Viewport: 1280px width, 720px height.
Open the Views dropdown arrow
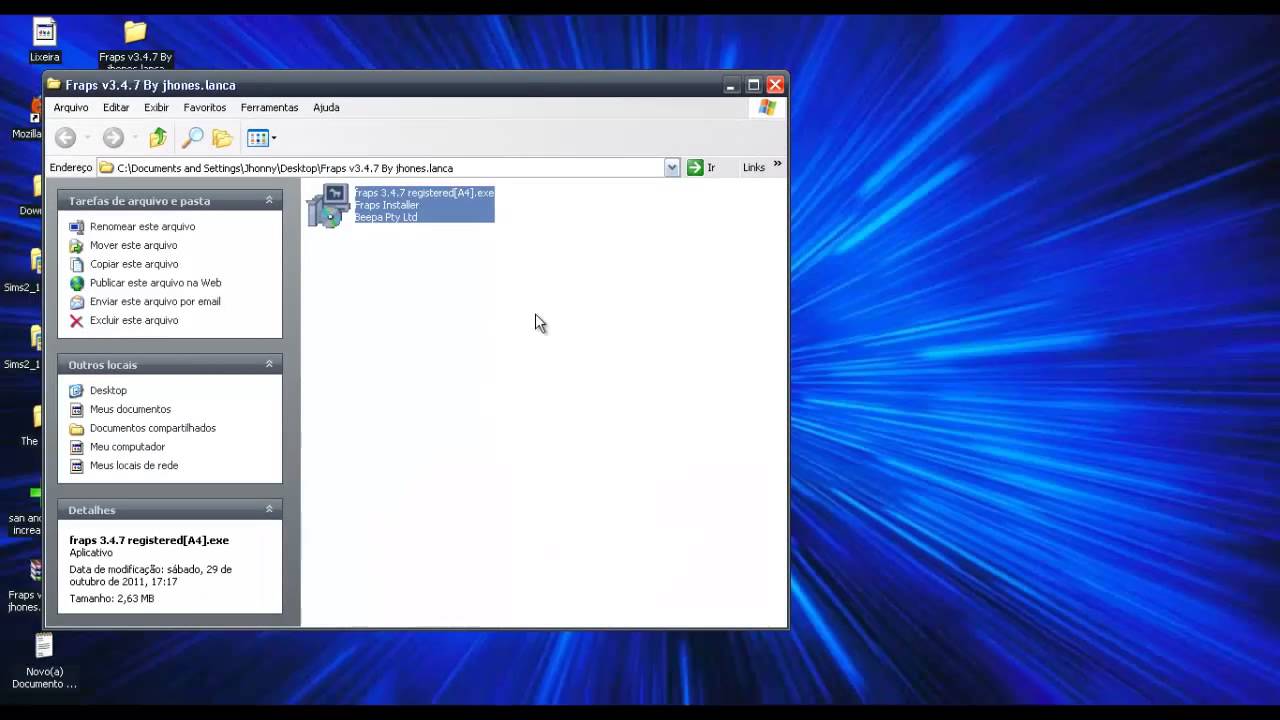pyautogui.click(x=274, y=138)
